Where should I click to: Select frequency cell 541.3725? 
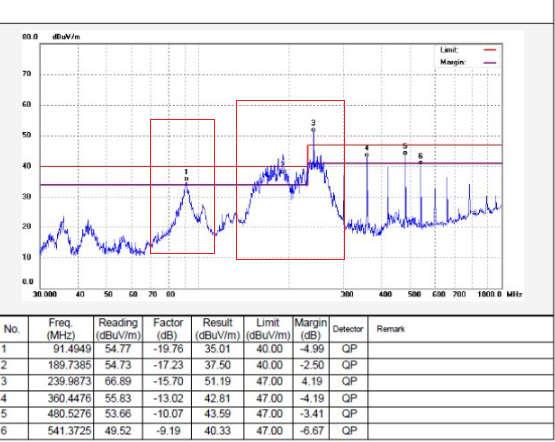(x=69, y=431)
